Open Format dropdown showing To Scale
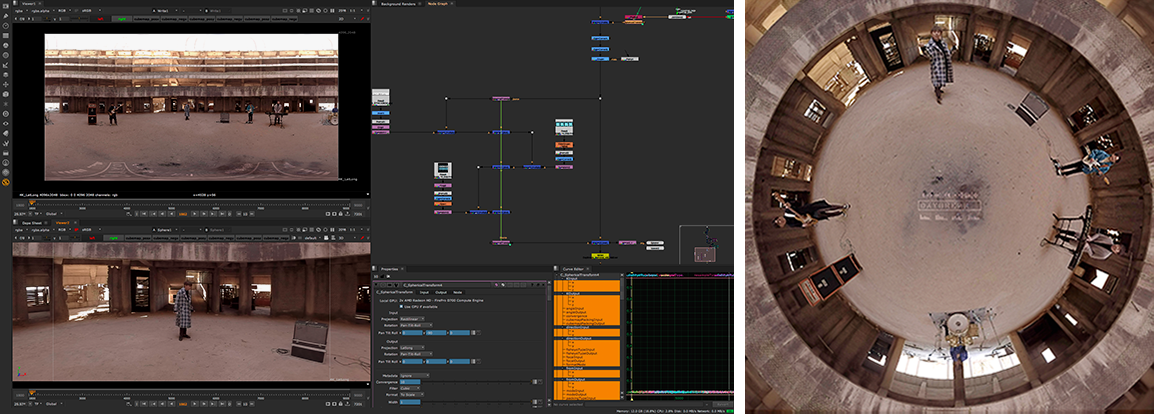Image resolution: width=1154 pixels, height=414 pixels. pyautogui.click(x=411, y=394)
